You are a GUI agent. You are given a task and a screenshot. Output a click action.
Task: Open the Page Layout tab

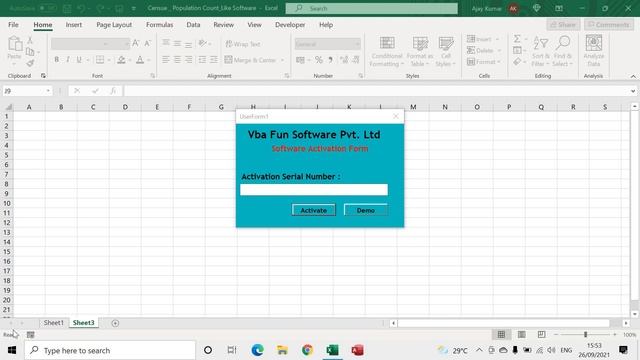click(114, 25)
